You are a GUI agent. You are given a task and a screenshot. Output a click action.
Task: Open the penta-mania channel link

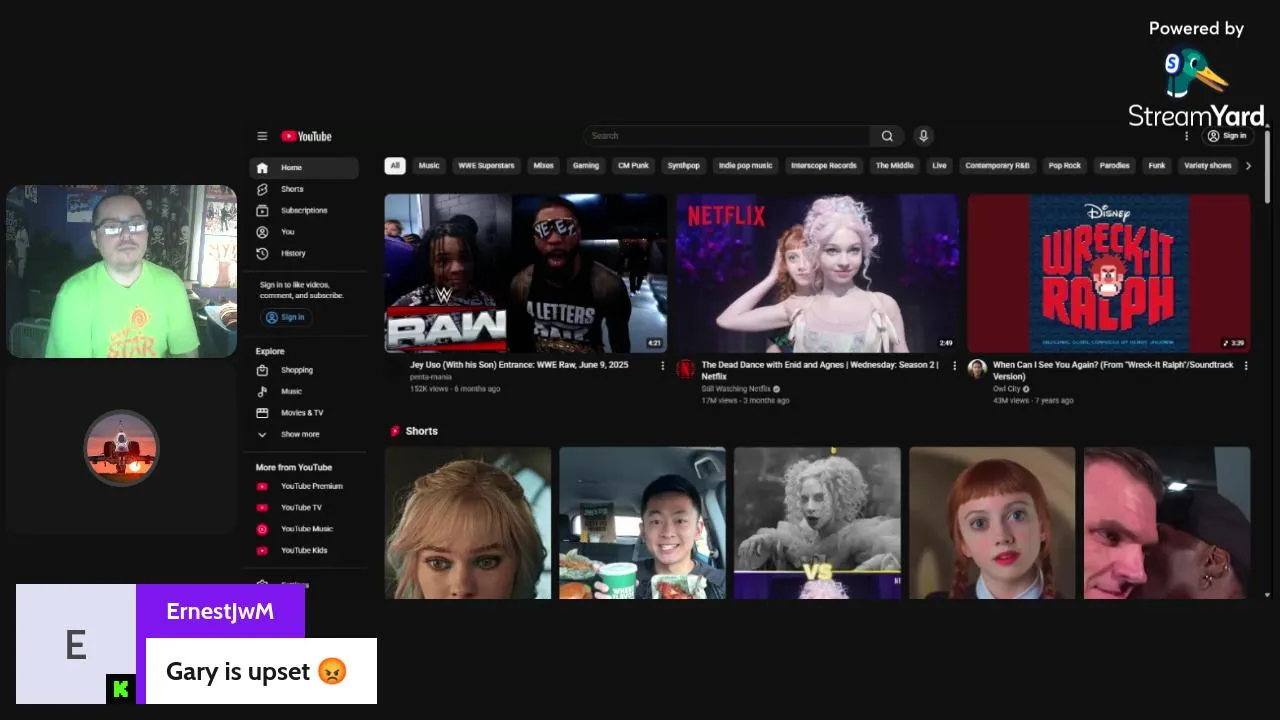430,377
